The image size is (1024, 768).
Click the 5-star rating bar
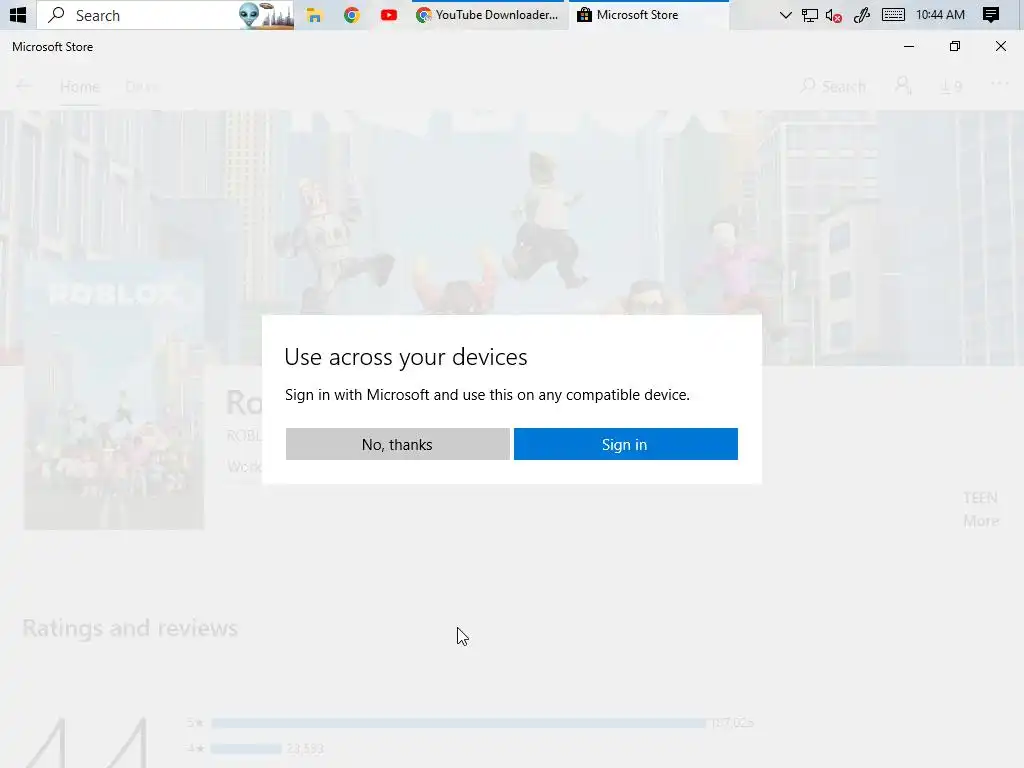[458, 723]
